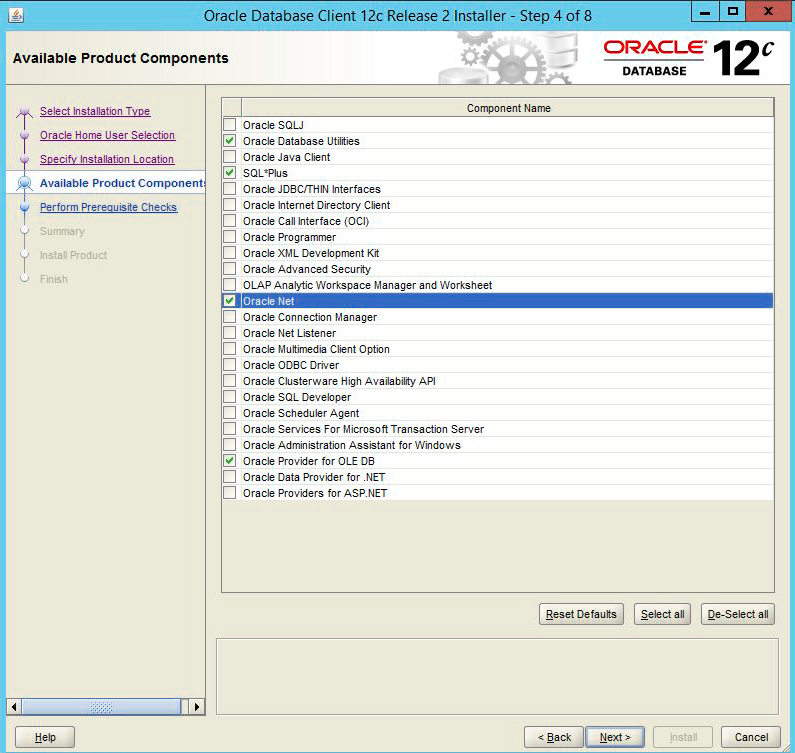This screenshot has width=795, height=753.
Task: Click the Available Product Components step icon
Action: pyautogui.click(x=25, y=184)
